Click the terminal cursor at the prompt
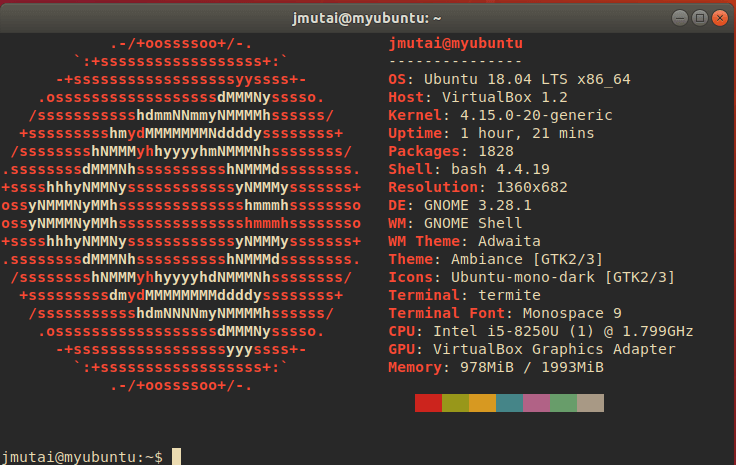Screen dimensions: 736x465 [x=176, y=457]
